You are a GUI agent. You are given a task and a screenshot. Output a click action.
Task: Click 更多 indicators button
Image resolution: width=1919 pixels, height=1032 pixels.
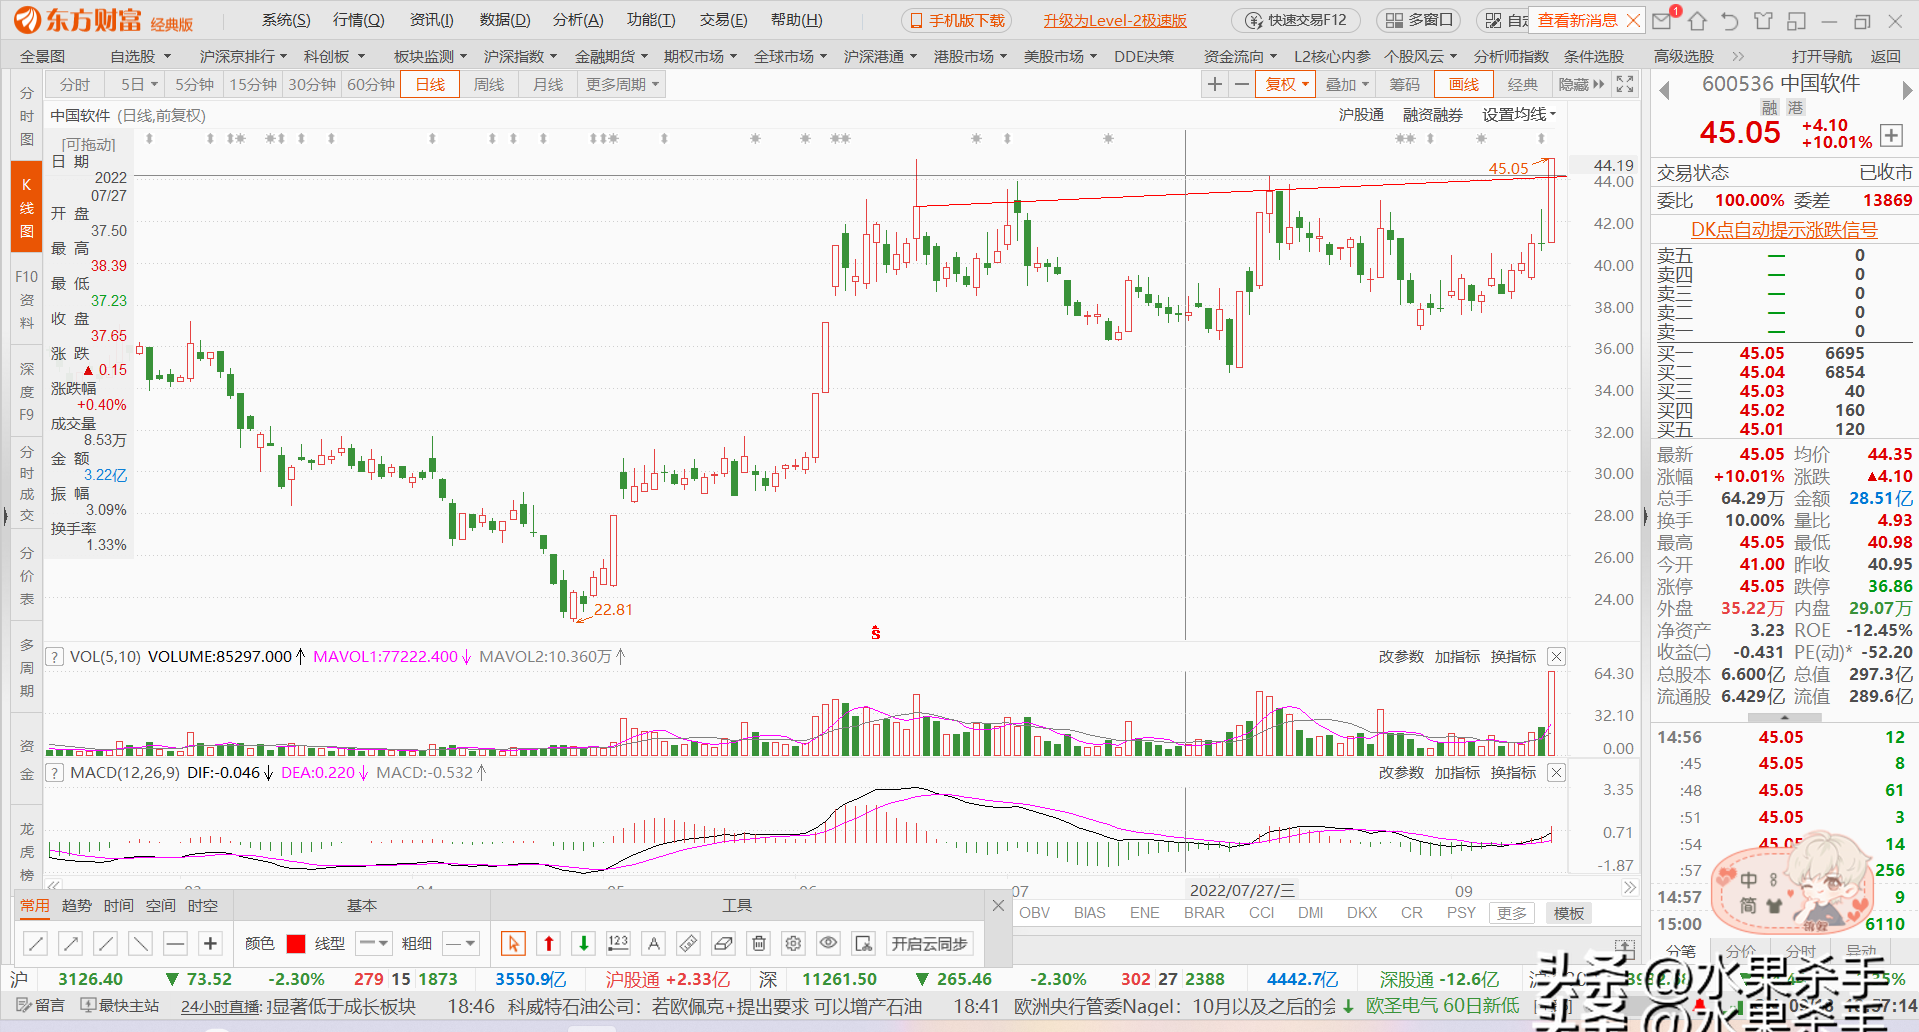(1512, 913)
